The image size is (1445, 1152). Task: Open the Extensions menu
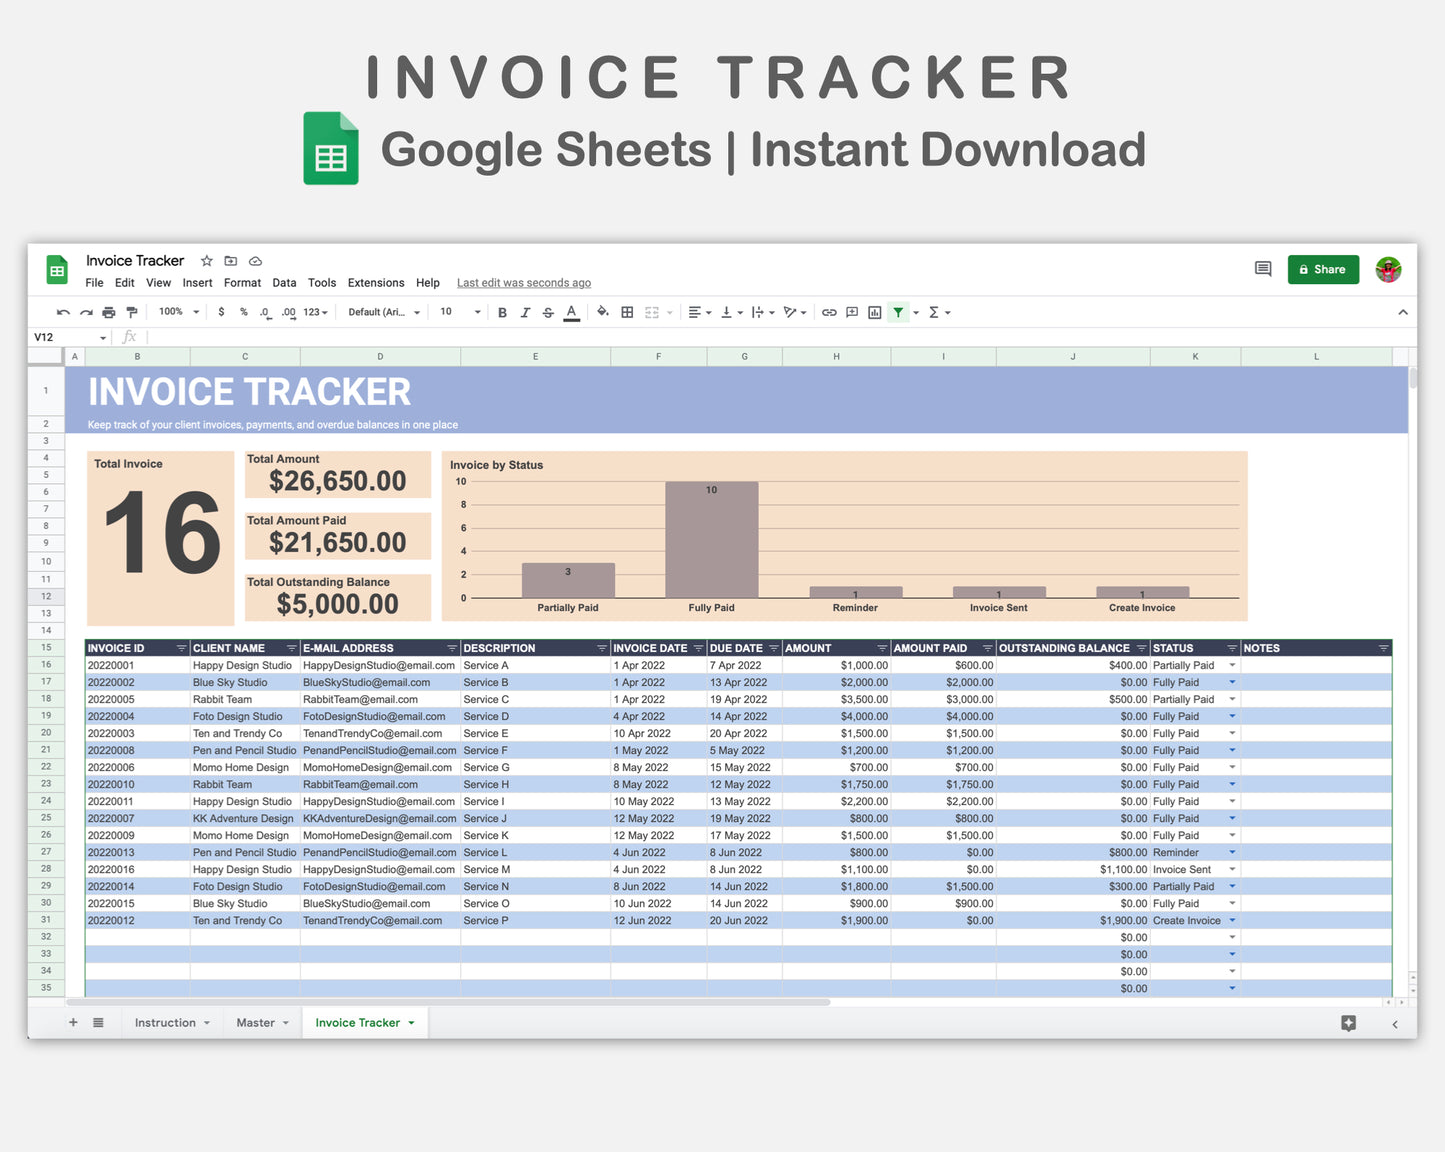[376, 283]
